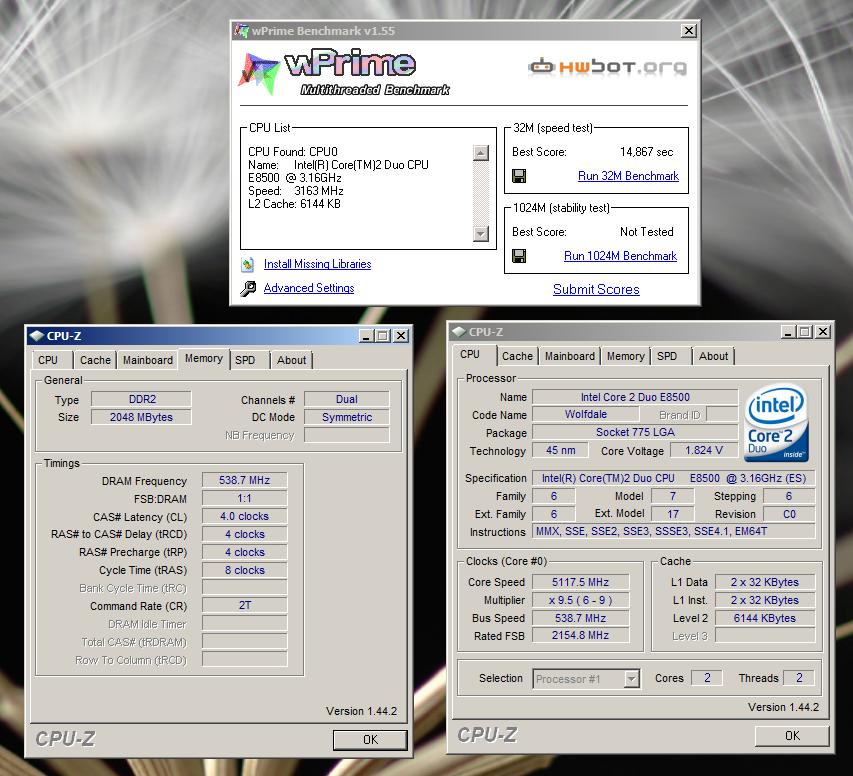Image resolution: width=853 pixels, height=776 pixels.
Task: Click the DRAM Frequency 538.7 MHz field
Action: 244,481
